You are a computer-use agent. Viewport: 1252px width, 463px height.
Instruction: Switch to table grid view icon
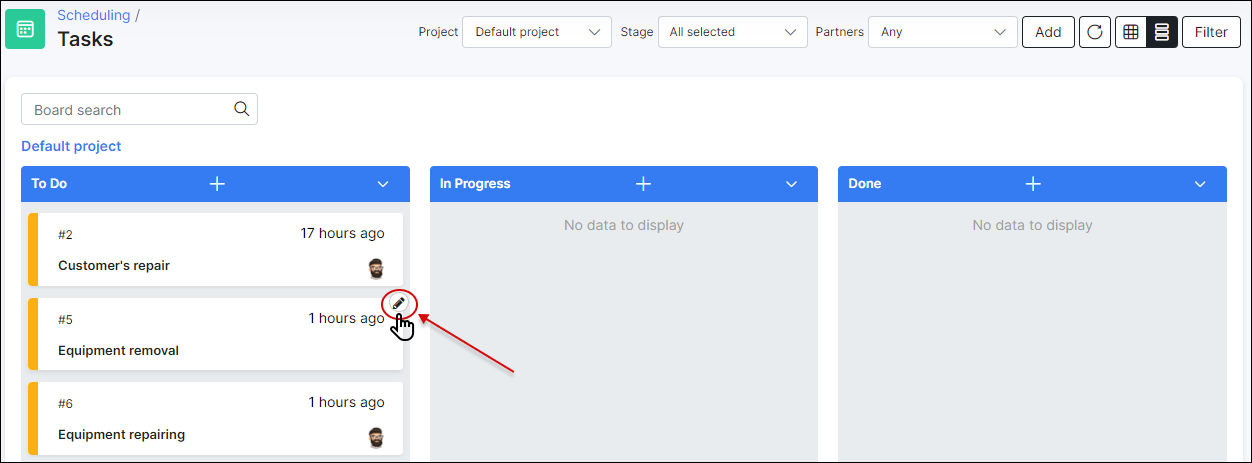(1130, 32)
